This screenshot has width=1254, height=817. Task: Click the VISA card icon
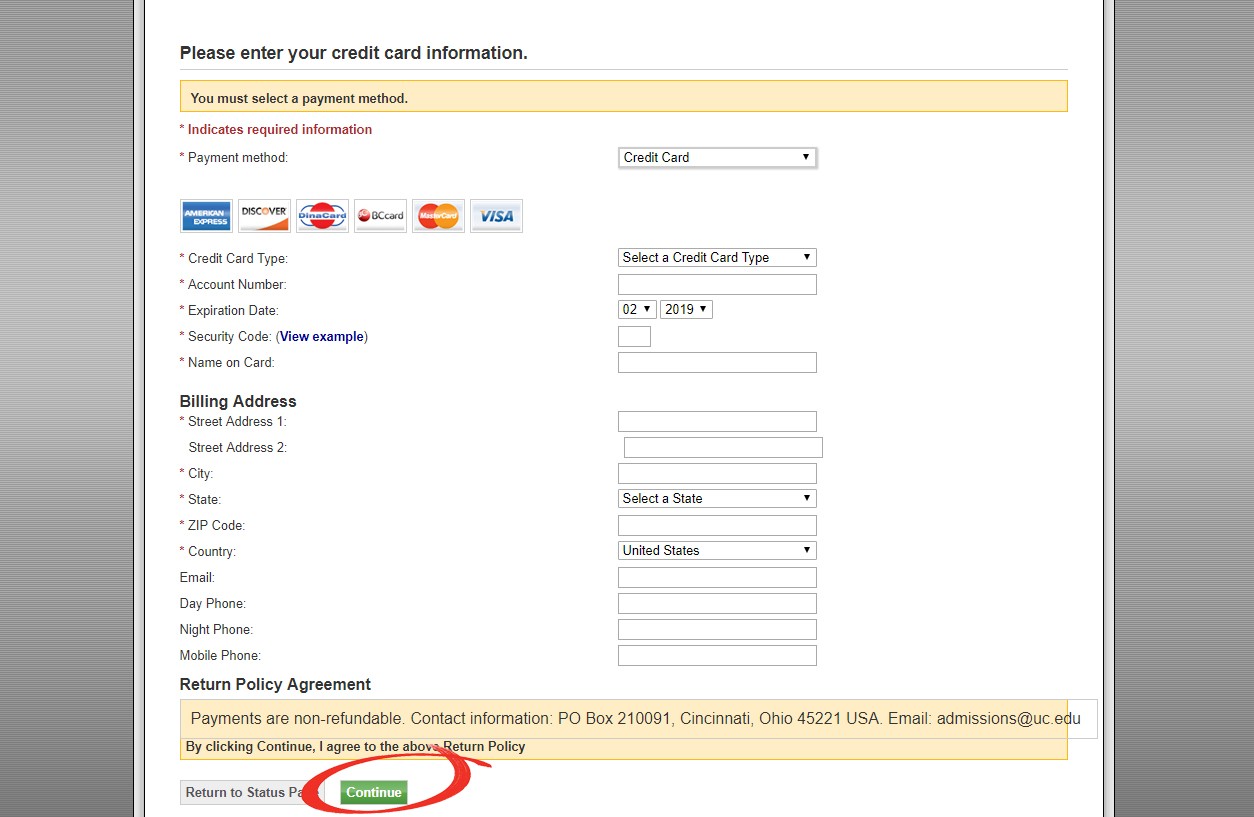tap(495, 216)
